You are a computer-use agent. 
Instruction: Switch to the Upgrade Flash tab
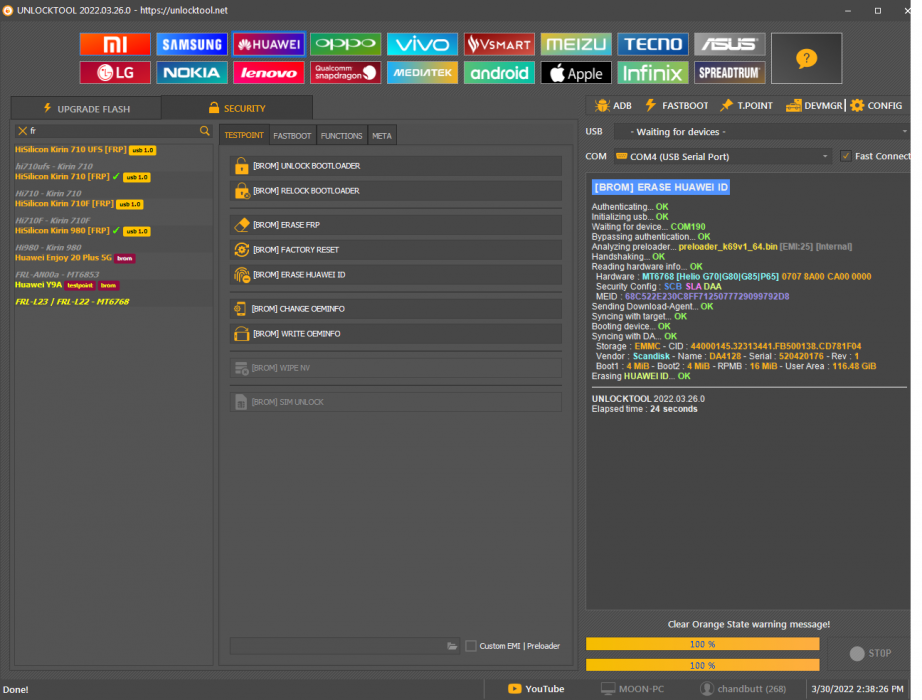86,109
